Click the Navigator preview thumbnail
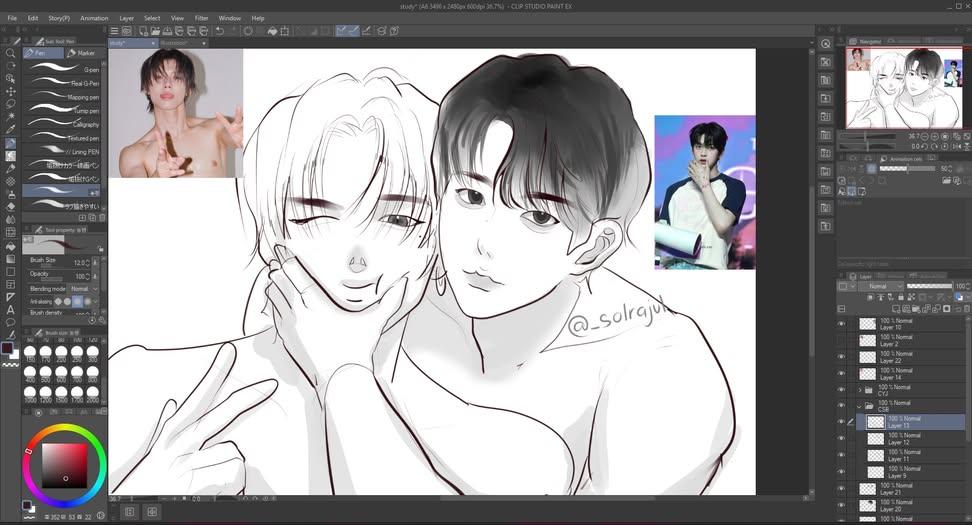Image resolution: width=972 pixels, height=525 pixels. pyautogui.click(x=904, y=88)
